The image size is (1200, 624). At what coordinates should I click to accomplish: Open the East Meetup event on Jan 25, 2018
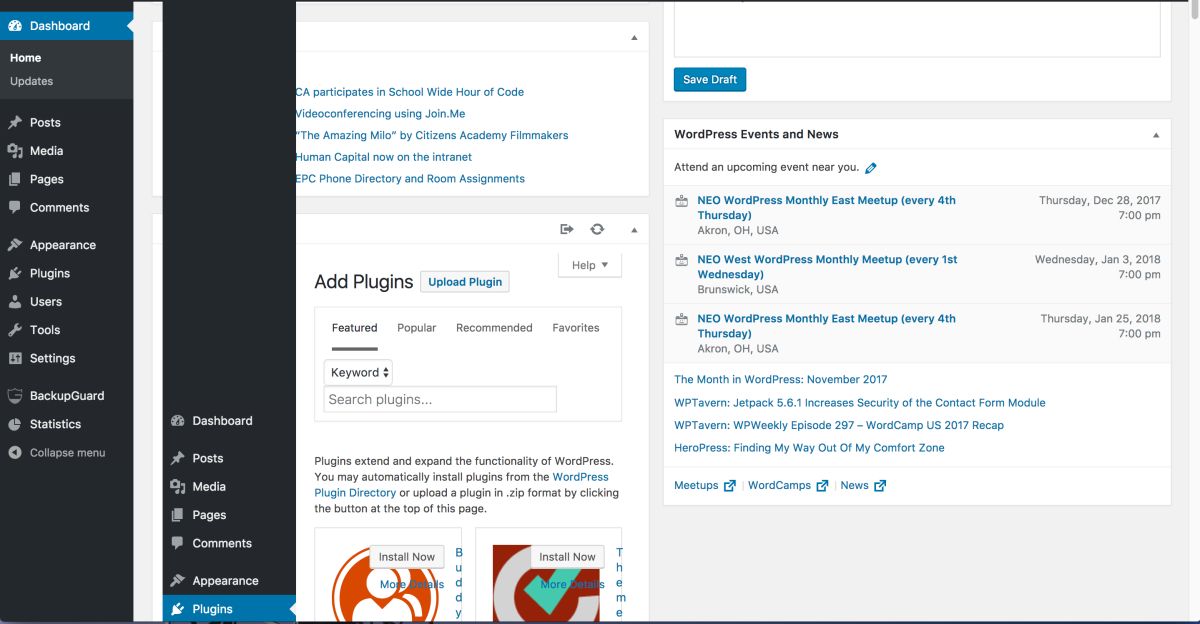pos(826,326)
